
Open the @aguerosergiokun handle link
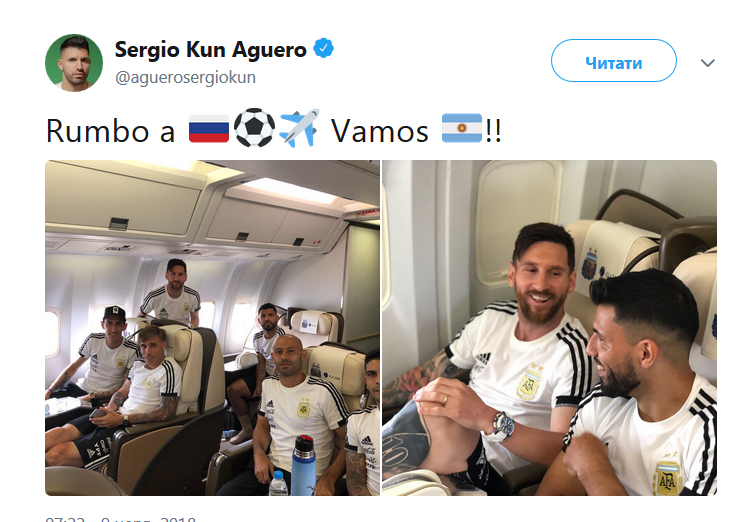click(185, 78)
